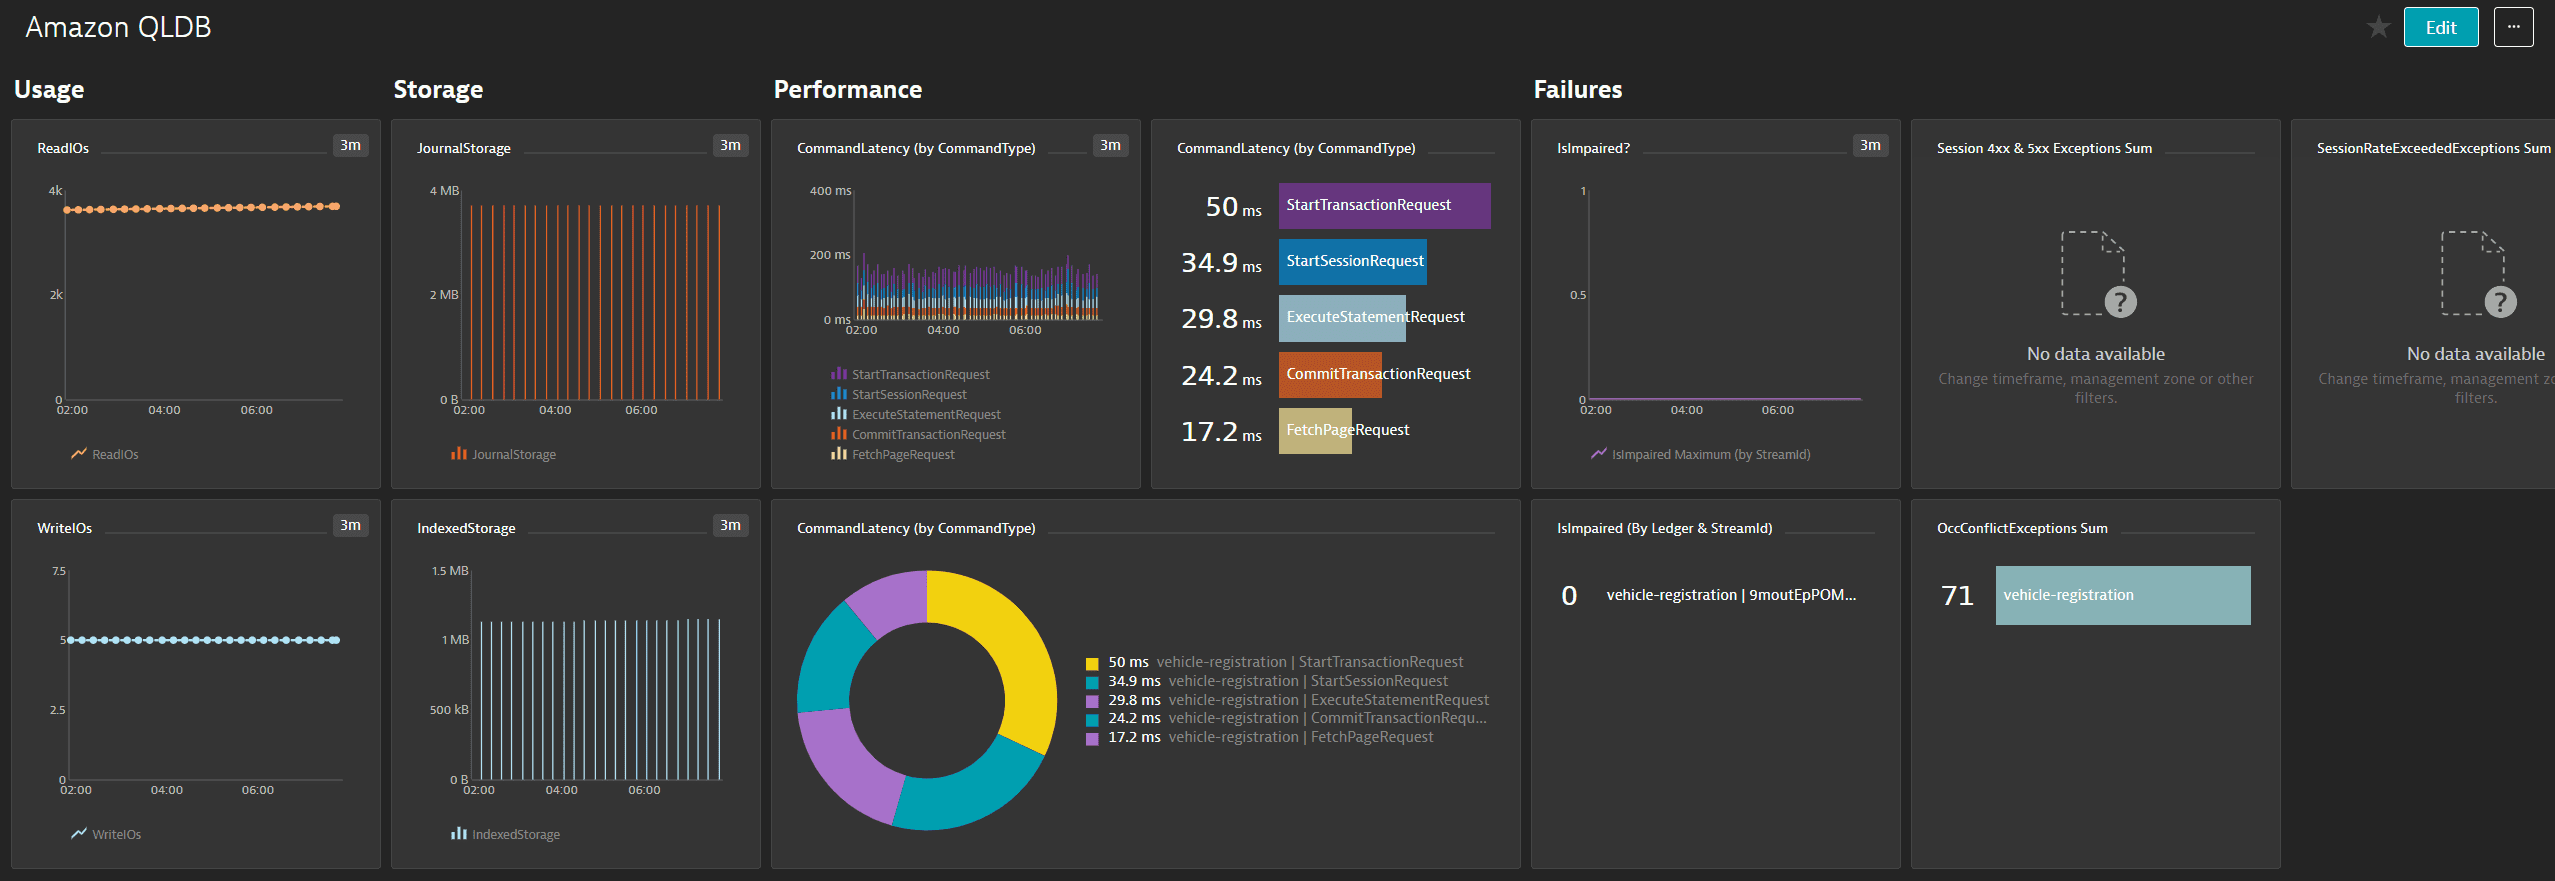This screenshot has width=2555, height=881.
Task: Toggle ExecuteStatementRequest legend bar icon
Action: (839, 414)
